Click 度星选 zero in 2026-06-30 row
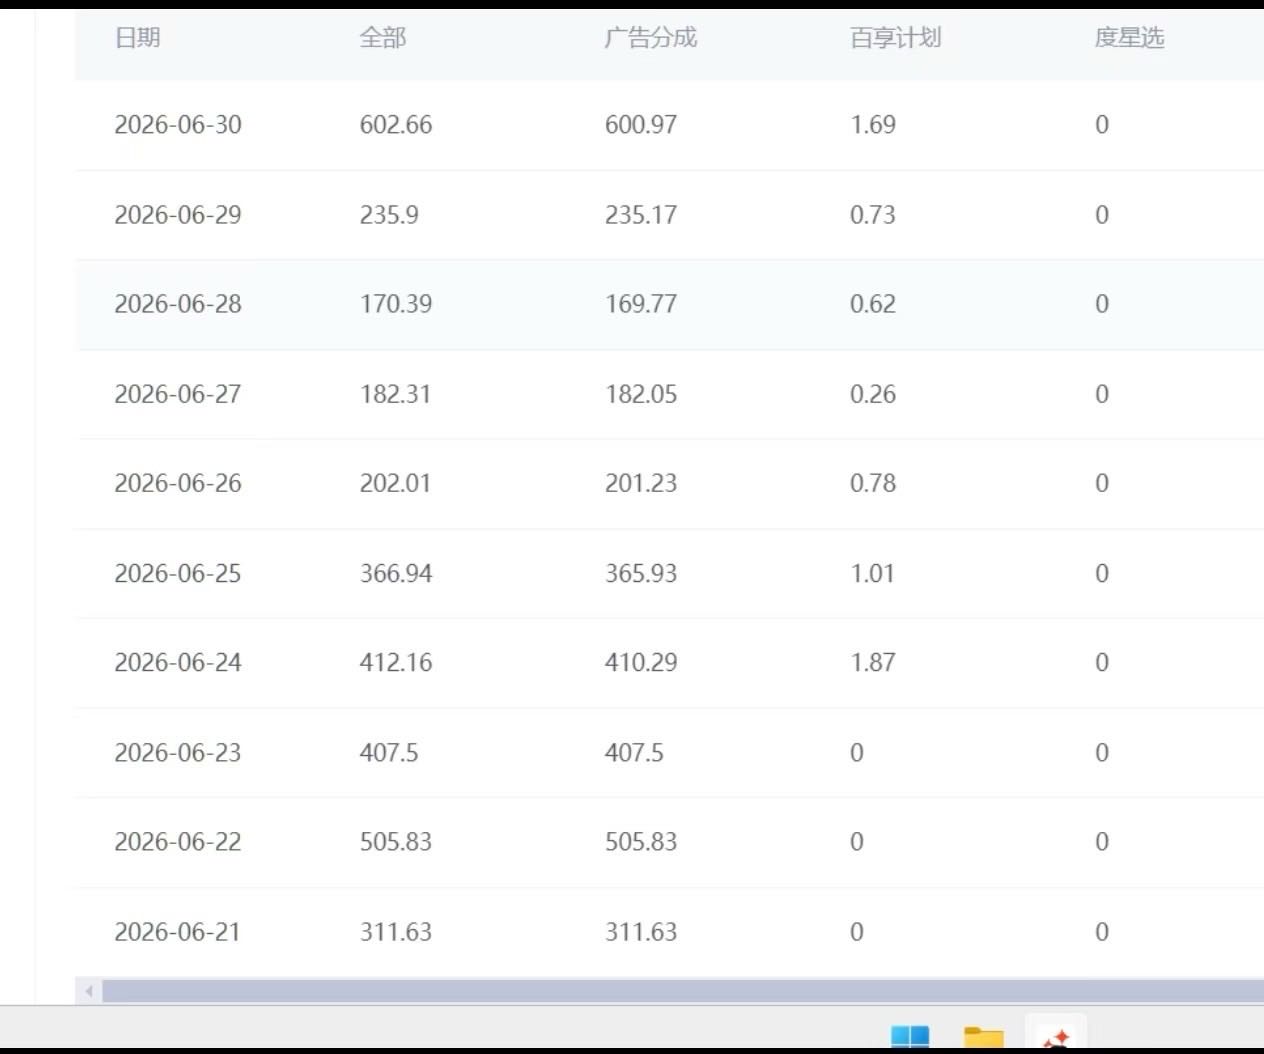 [x=1102, y=125]
